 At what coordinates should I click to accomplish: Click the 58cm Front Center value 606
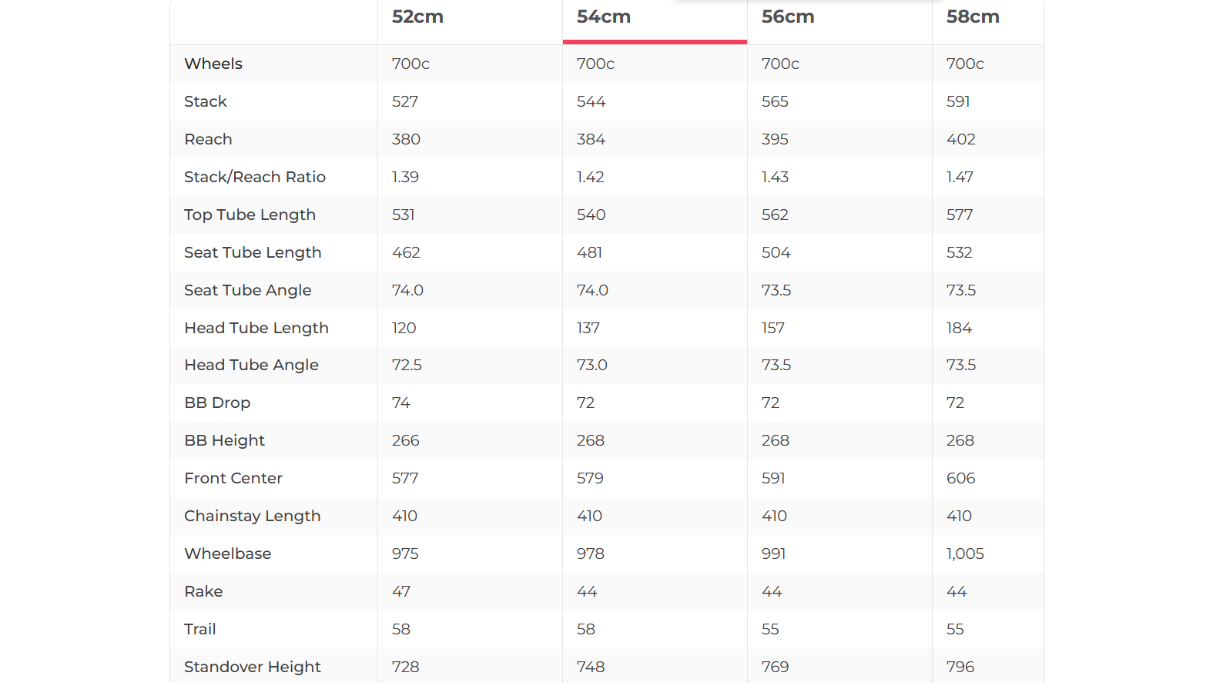coord(961,478)
